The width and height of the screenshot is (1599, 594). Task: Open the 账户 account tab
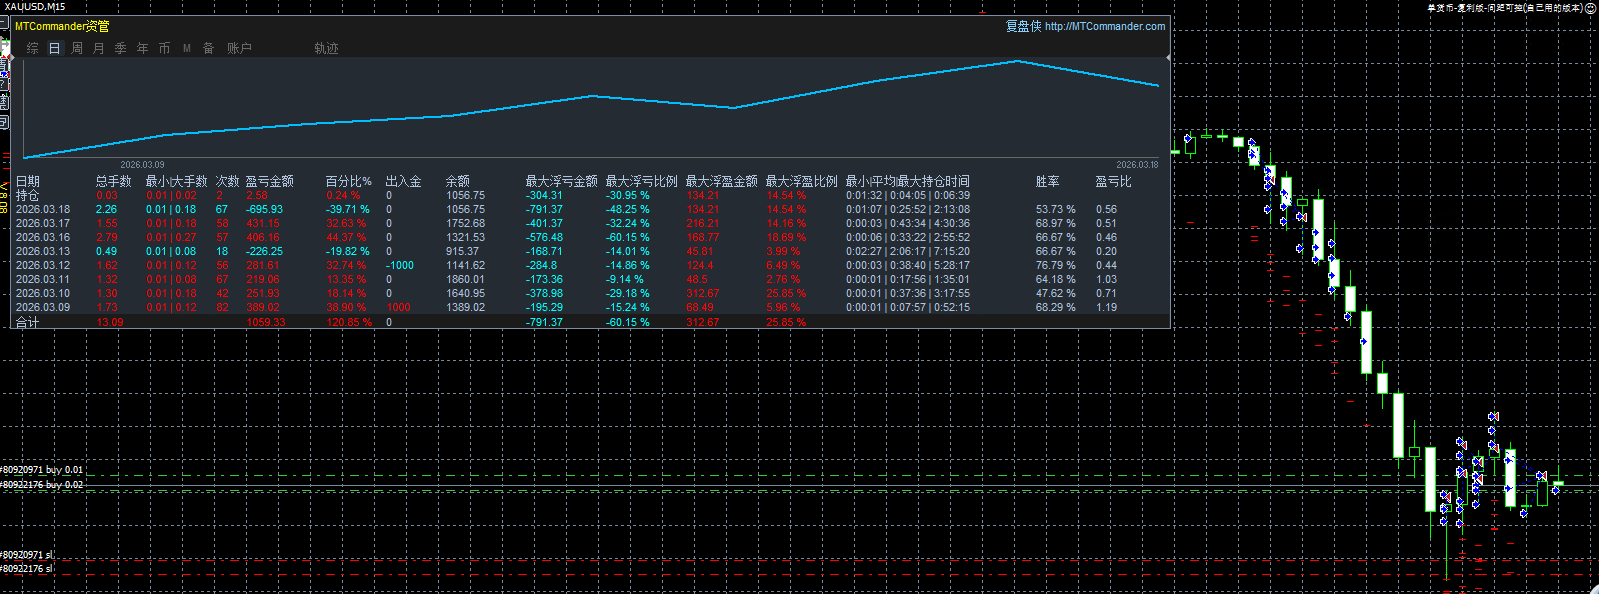click(x=239, y=48)
